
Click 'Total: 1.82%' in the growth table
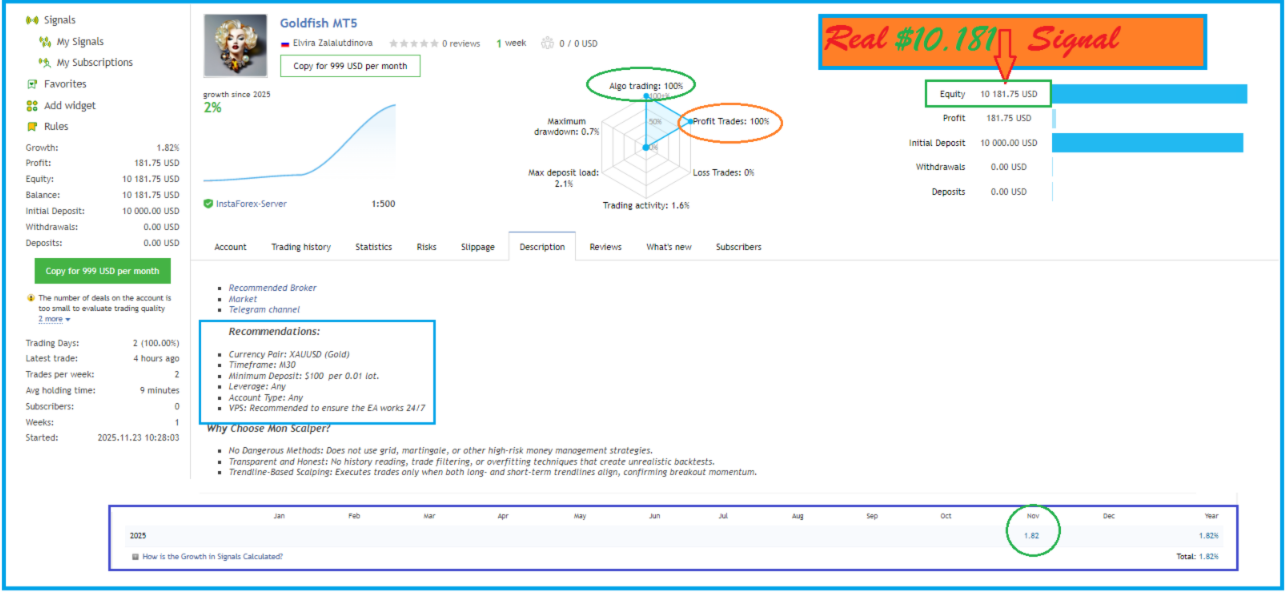coord(1200,556)
